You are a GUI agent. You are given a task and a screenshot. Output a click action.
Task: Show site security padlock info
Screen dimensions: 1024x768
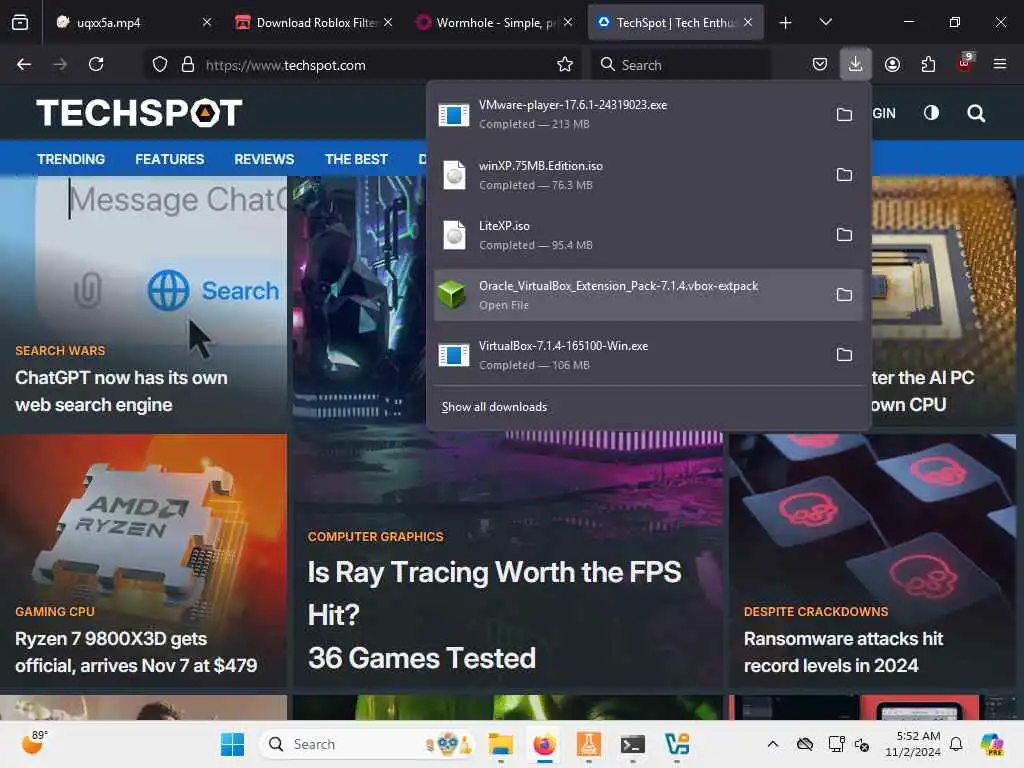[188, 64]
